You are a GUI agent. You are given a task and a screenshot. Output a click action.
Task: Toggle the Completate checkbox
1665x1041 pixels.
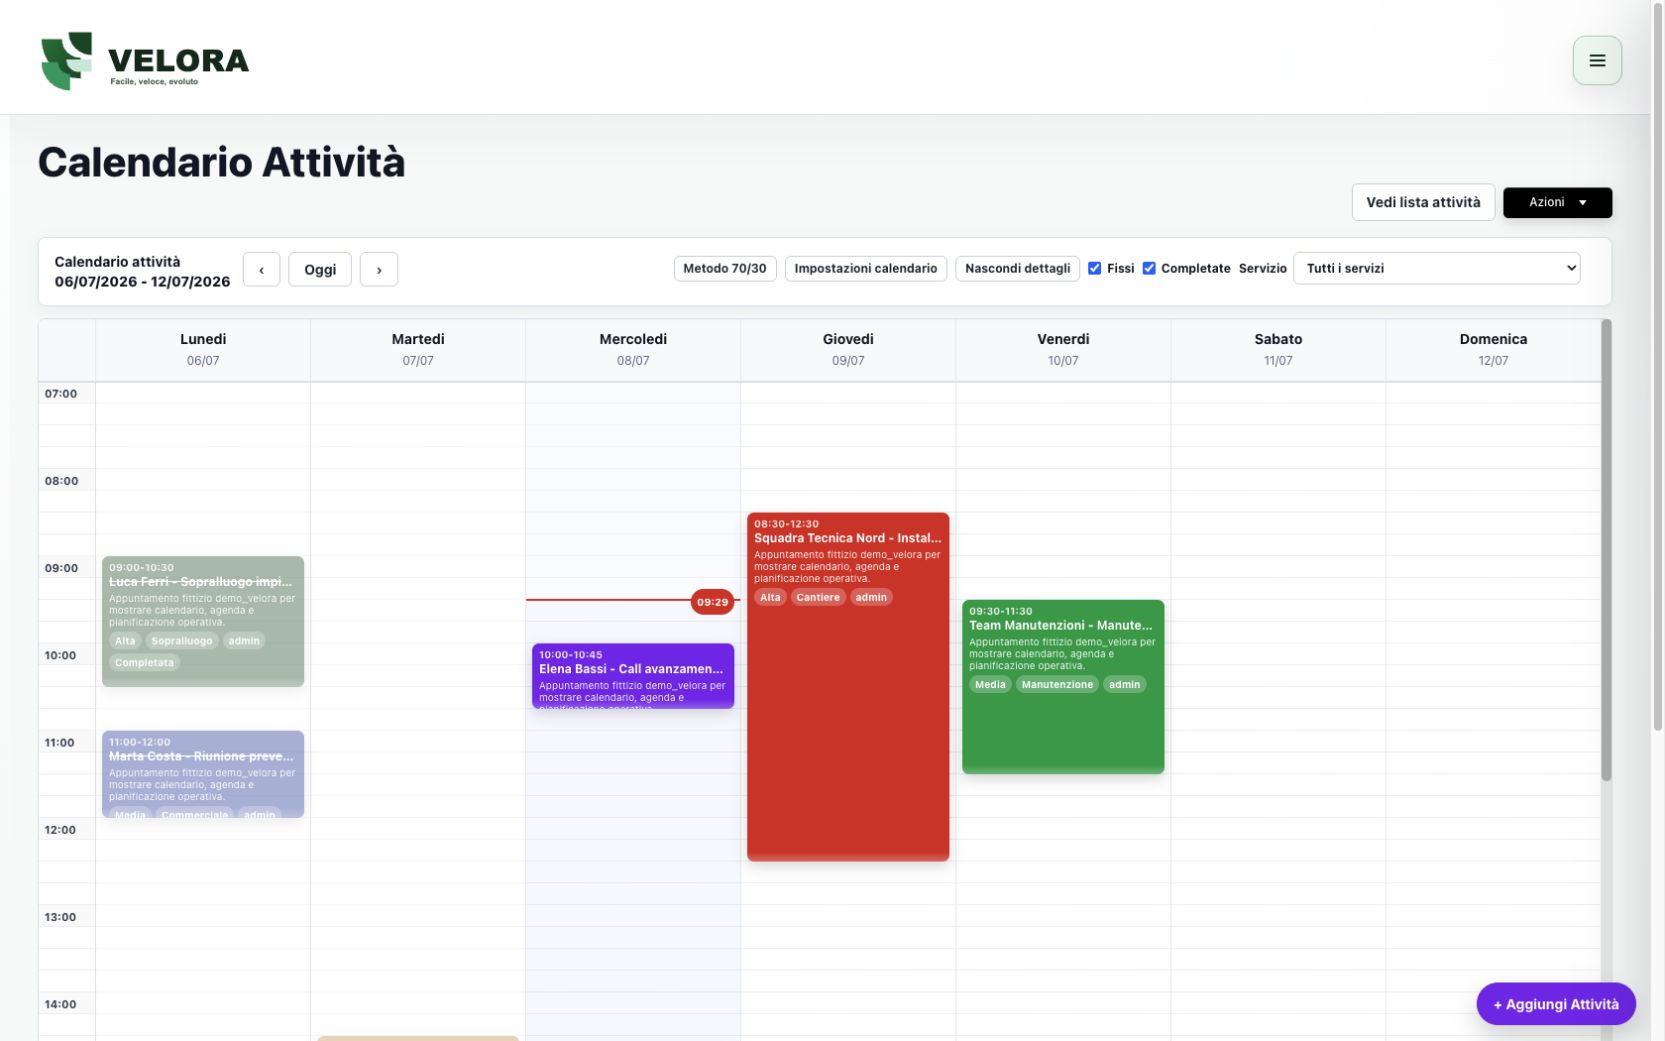coord(1149,268)
